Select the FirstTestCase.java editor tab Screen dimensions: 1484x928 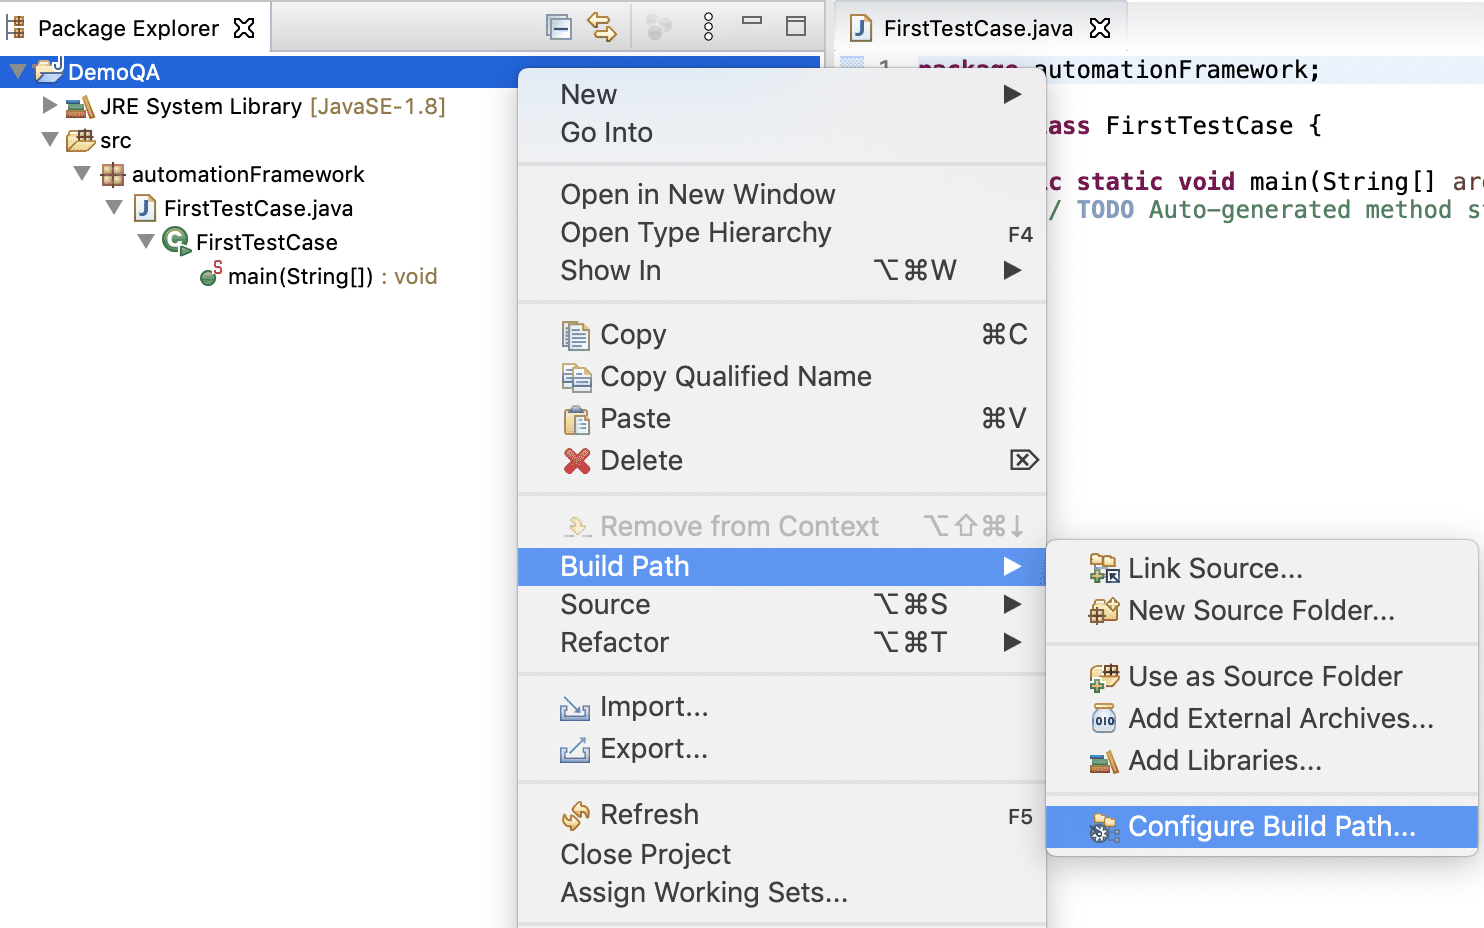[978, 28]
